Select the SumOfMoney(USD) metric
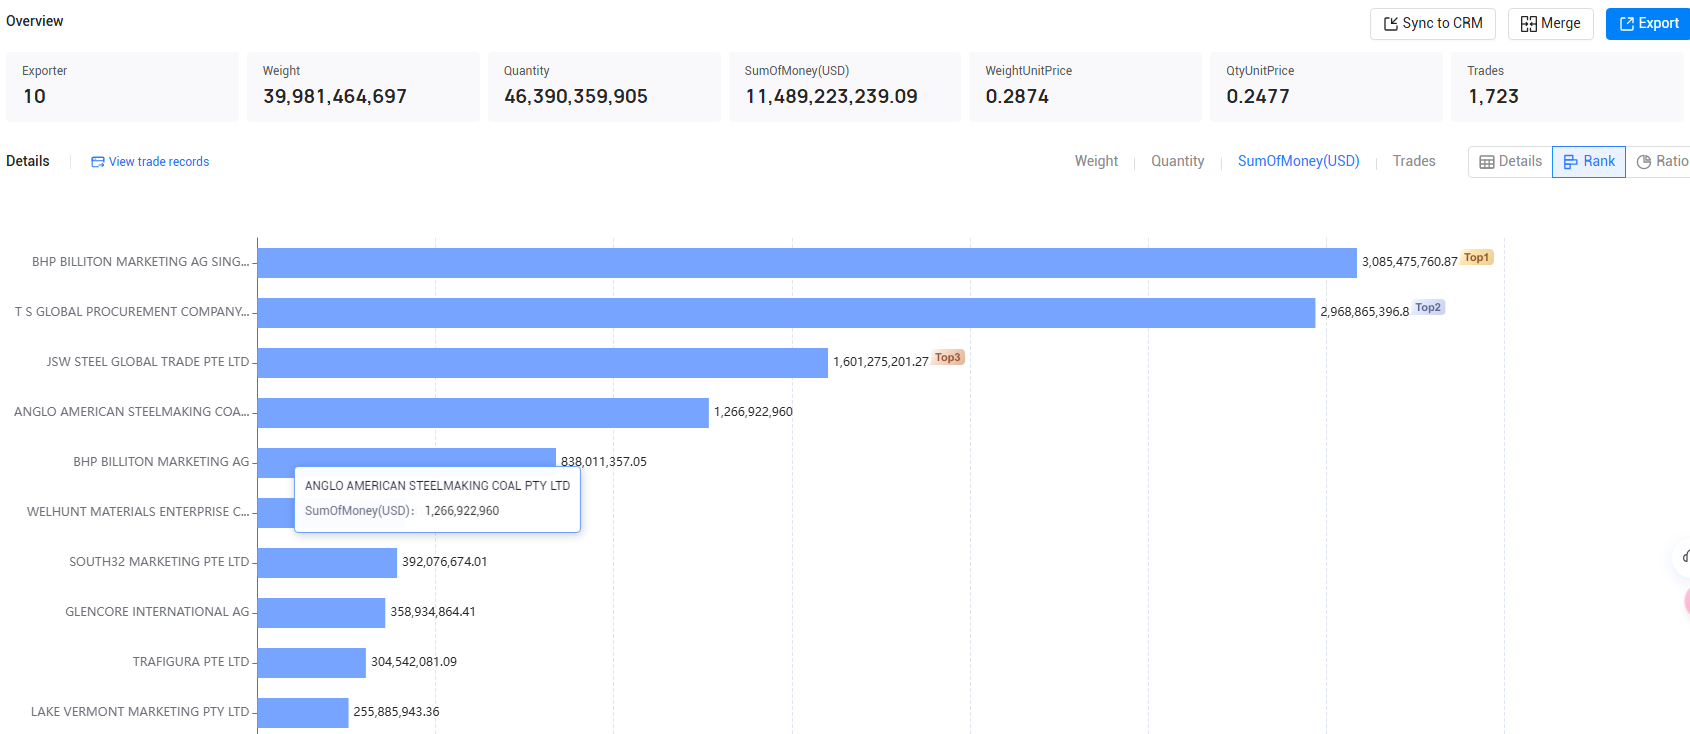The width and height of the screenshot is (1690, 734). 1298,161
